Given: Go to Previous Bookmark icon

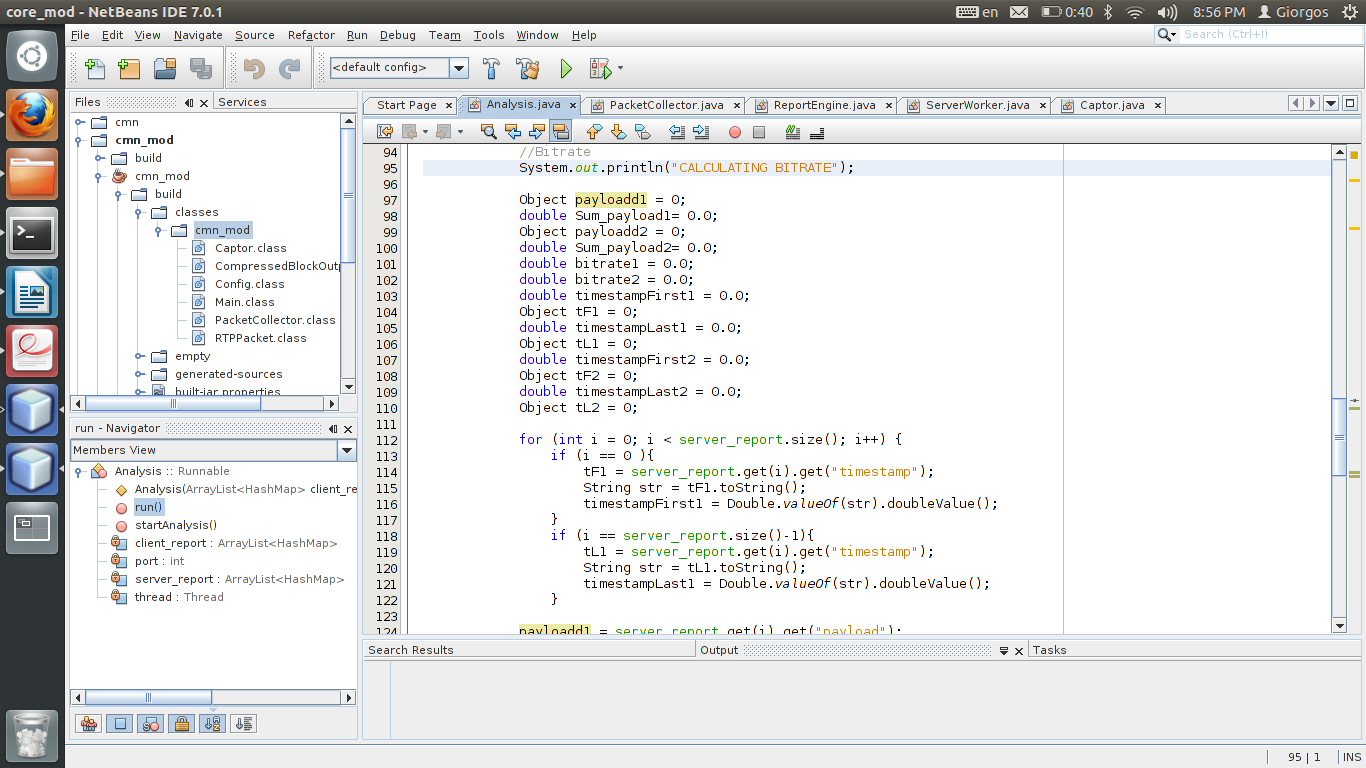Looking at the screenshot, I should pos(594,131).
